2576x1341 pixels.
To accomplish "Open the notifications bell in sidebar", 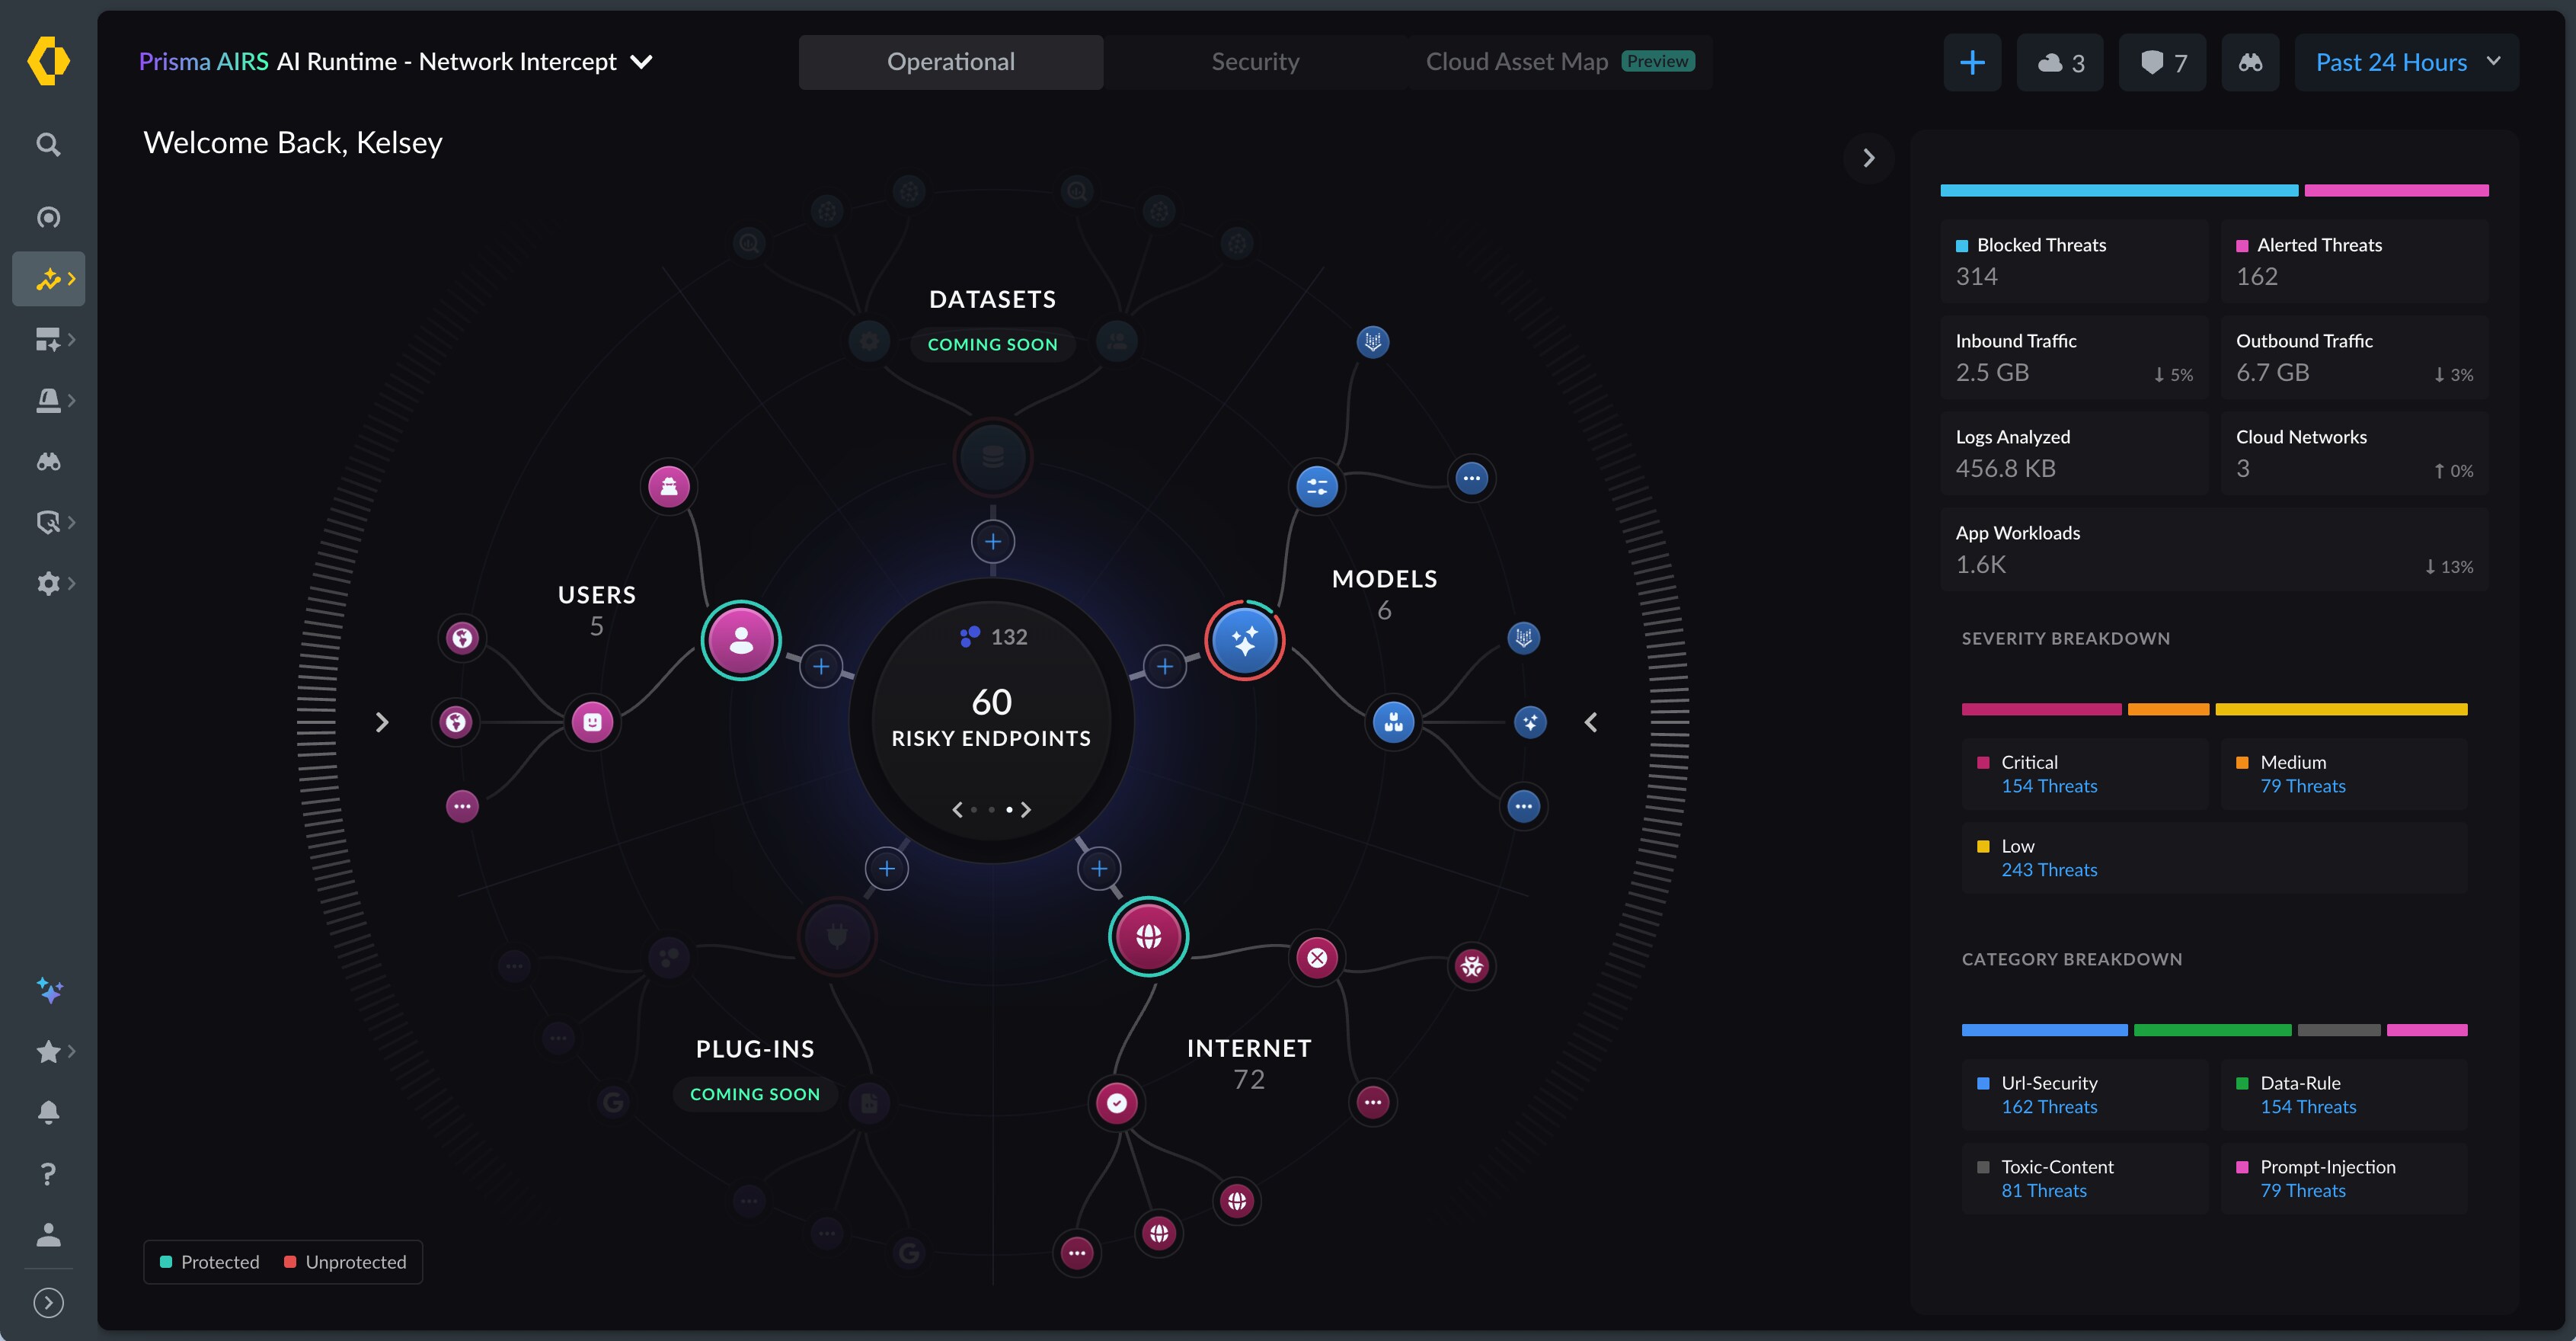I will pos(48,1112).
